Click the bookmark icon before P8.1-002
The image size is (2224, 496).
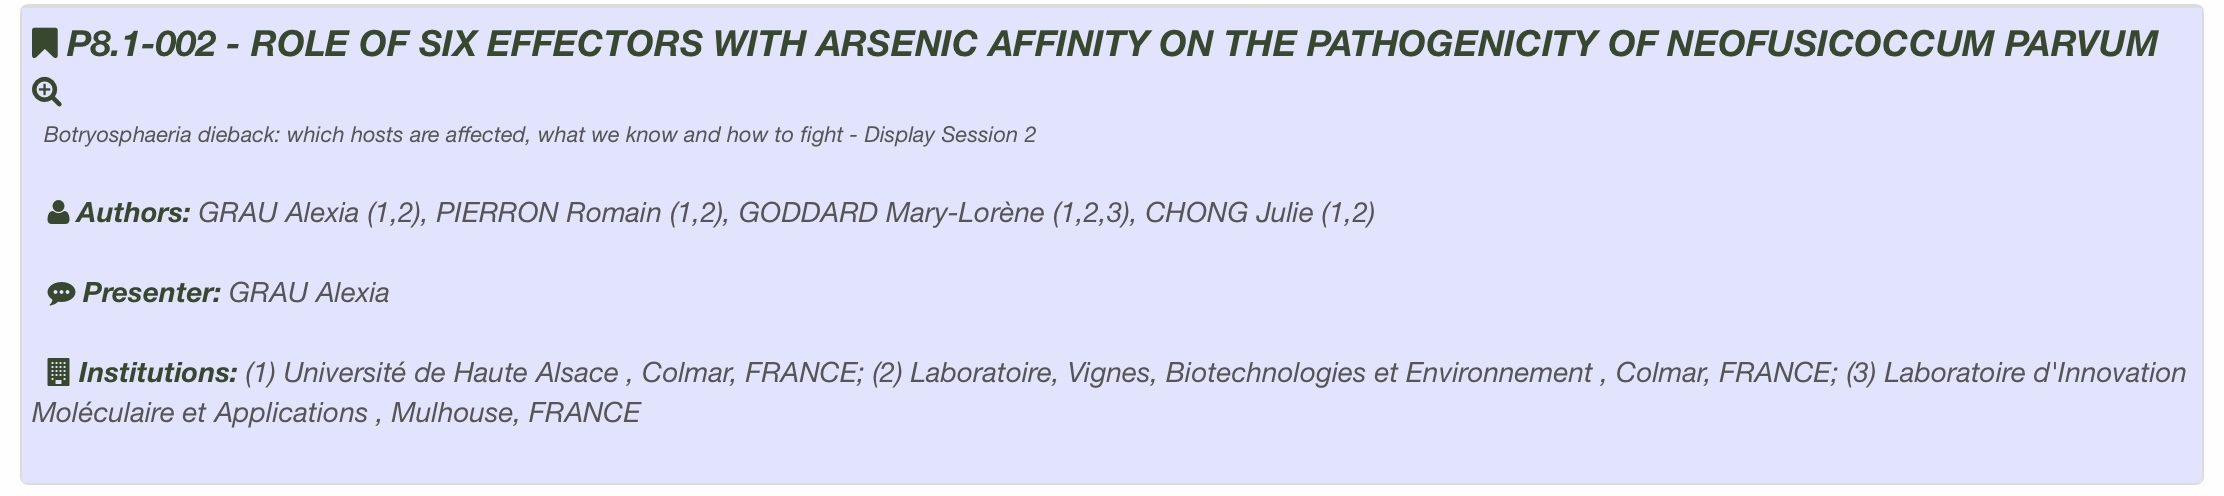(44, 44)
